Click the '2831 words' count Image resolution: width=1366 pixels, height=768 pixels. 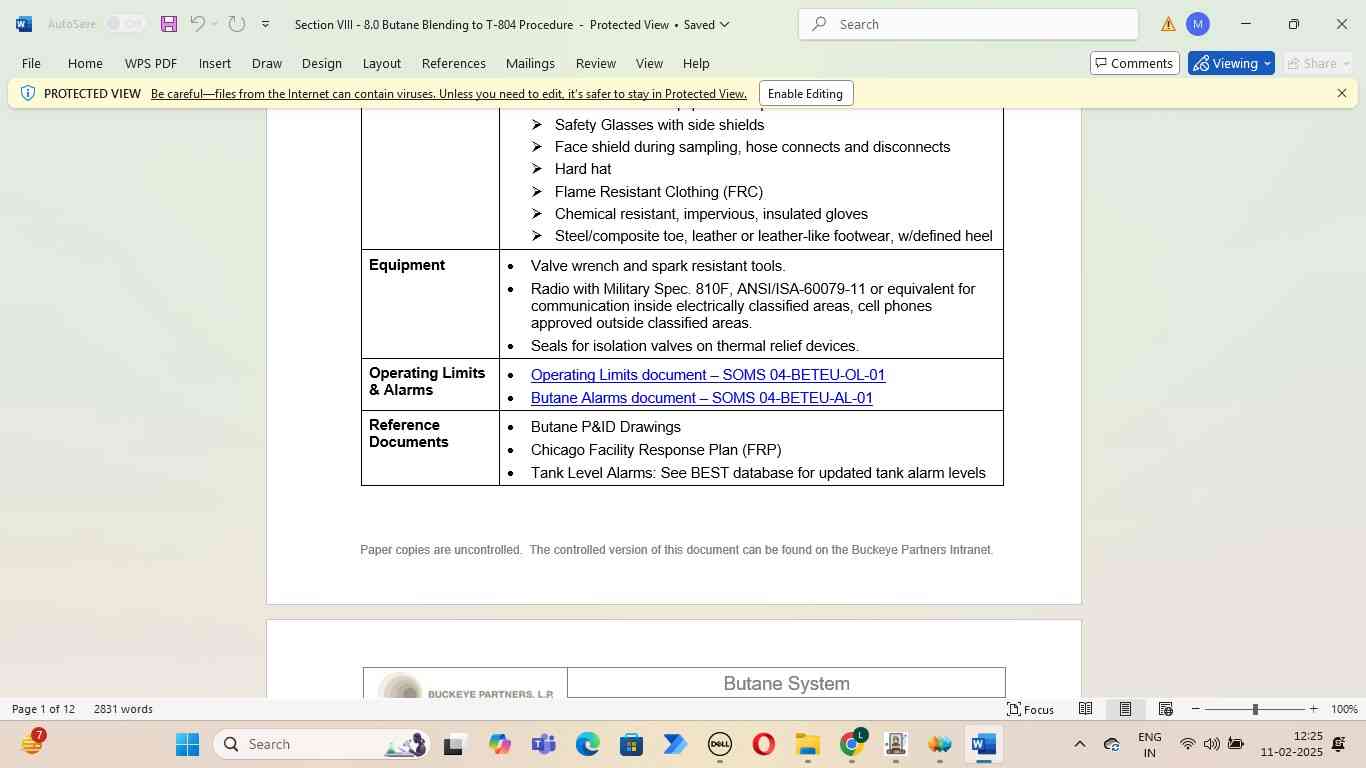(123, 709)
